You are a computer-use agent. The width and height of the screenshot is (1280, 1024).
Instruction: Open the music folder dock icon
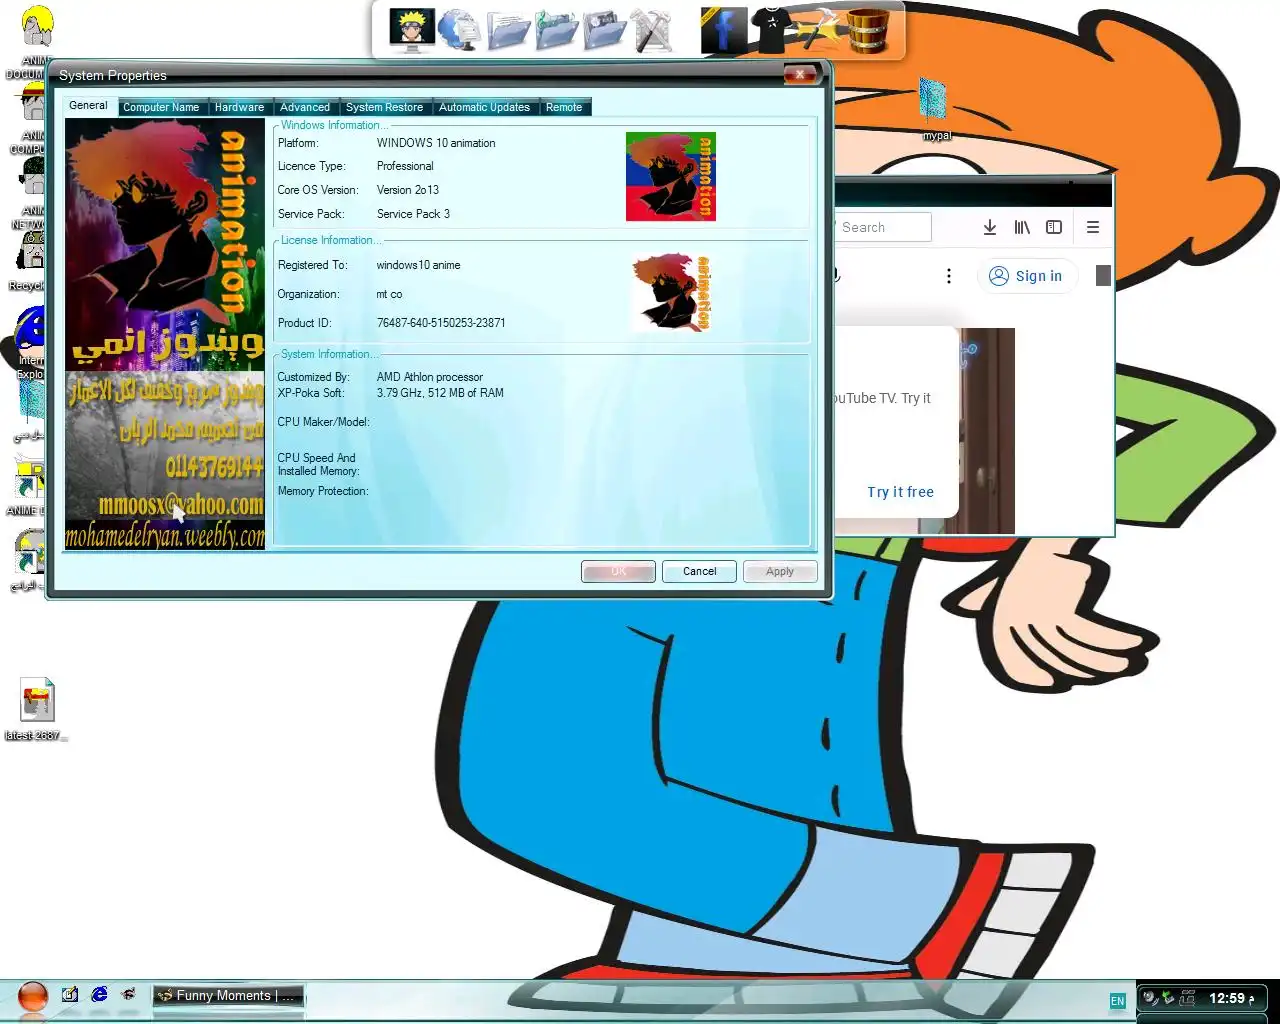pos(556,30)
